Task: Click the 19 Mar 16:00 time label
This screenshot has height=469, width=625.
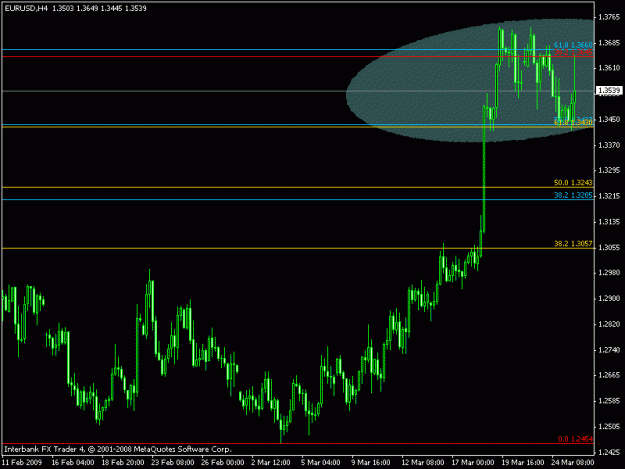Action: 523,463
